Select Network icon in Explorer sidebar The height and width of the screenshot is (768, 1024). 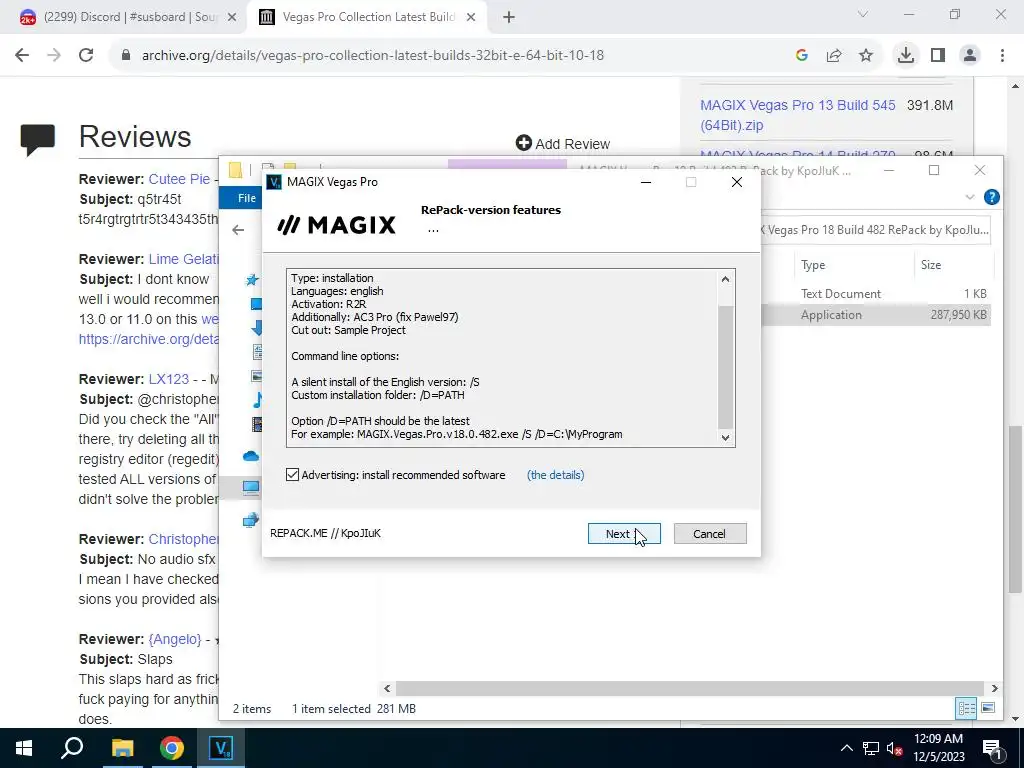coord(251,520)
